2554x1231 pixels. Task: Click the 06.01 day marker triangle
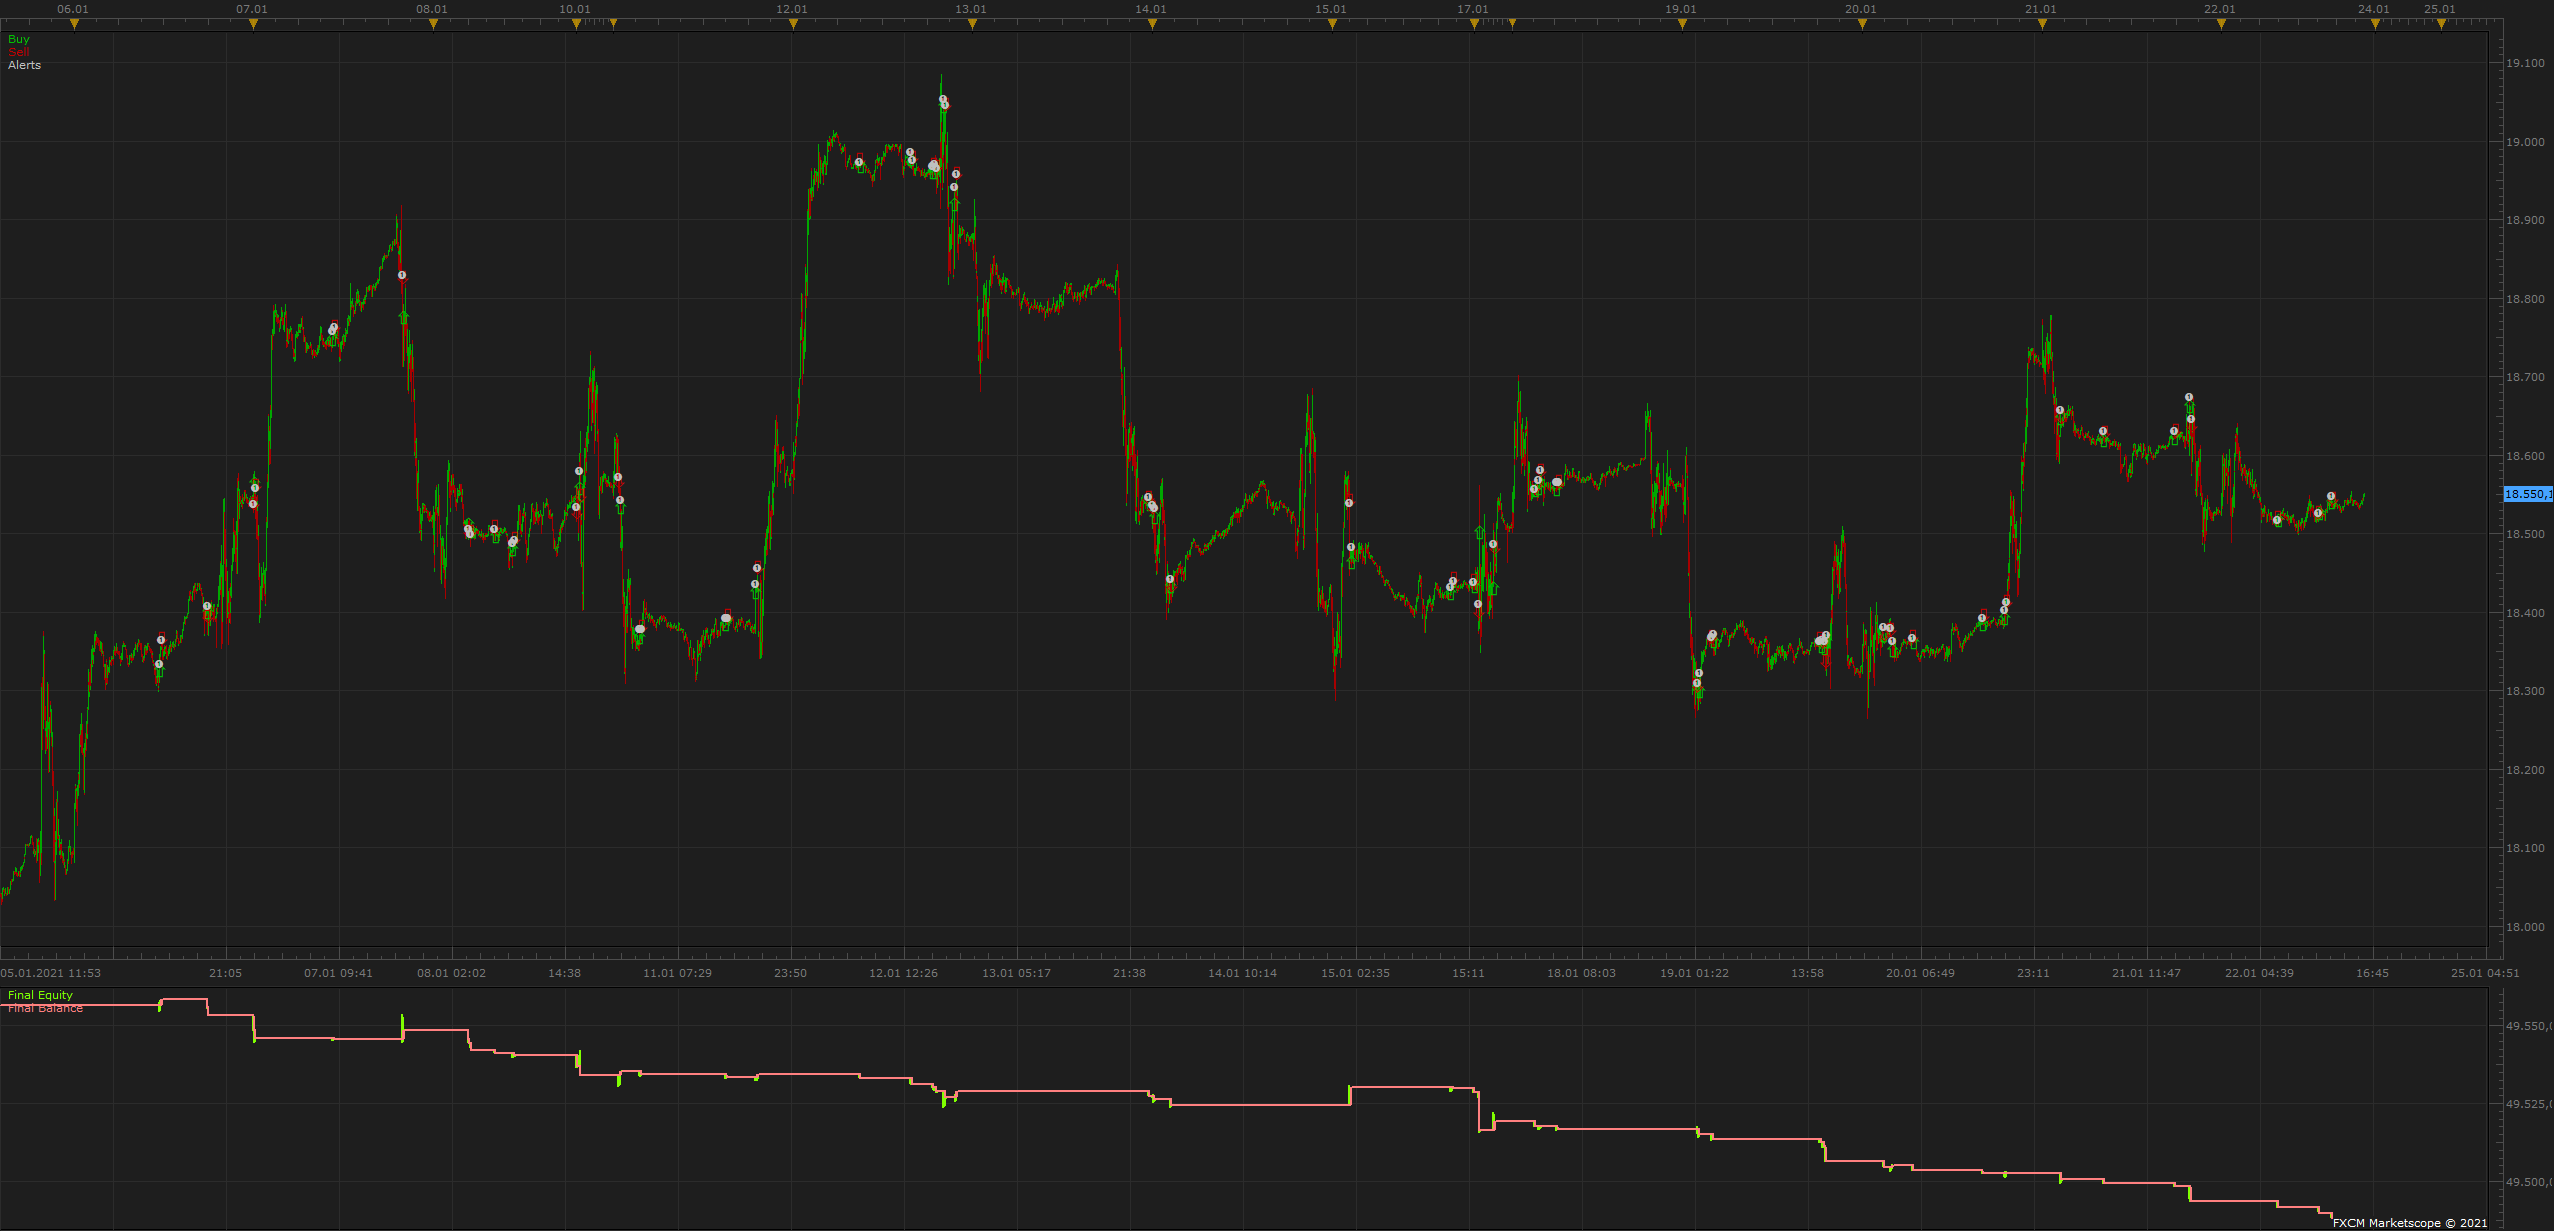74,25
